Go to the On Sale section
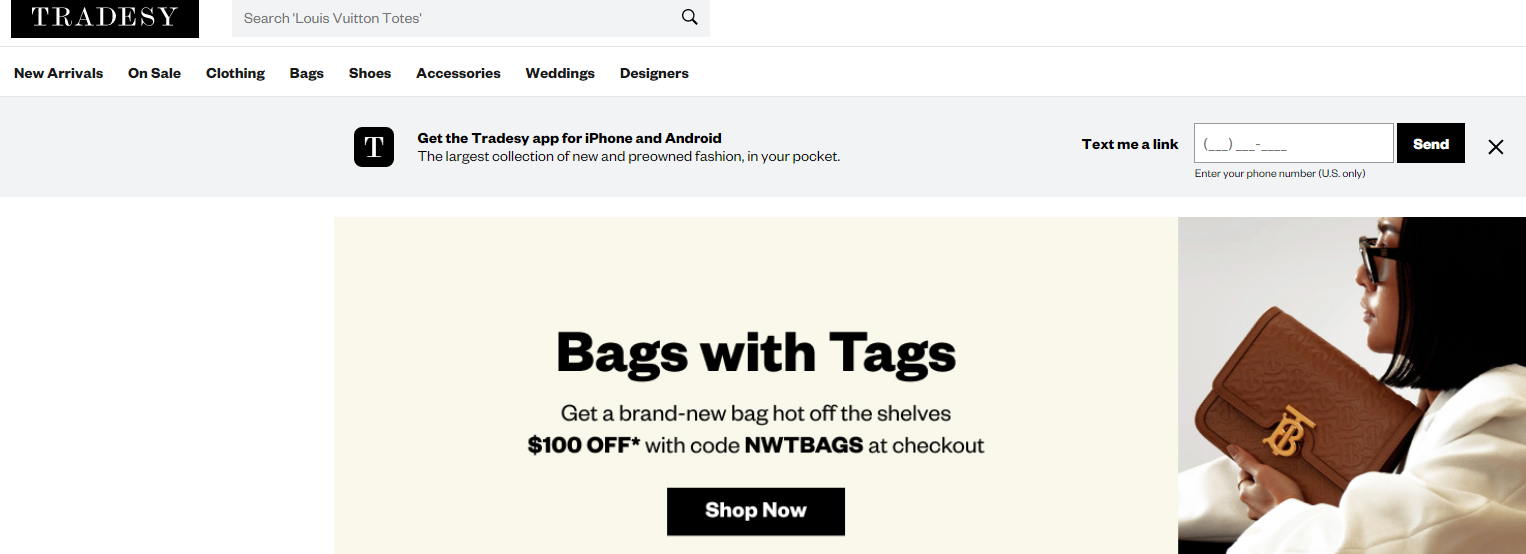1526x554 pixels. (154, 73)
